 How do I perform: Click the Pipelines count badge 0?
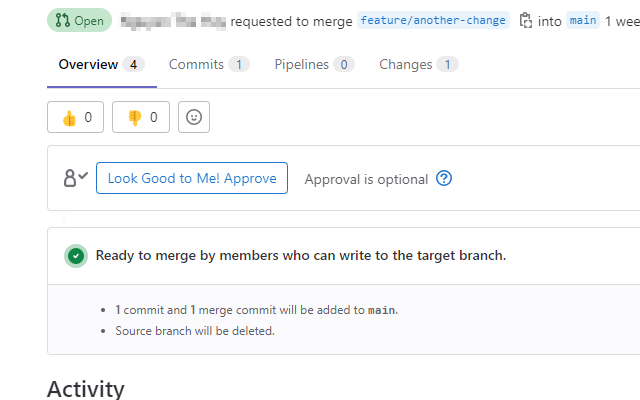point(344,64)
